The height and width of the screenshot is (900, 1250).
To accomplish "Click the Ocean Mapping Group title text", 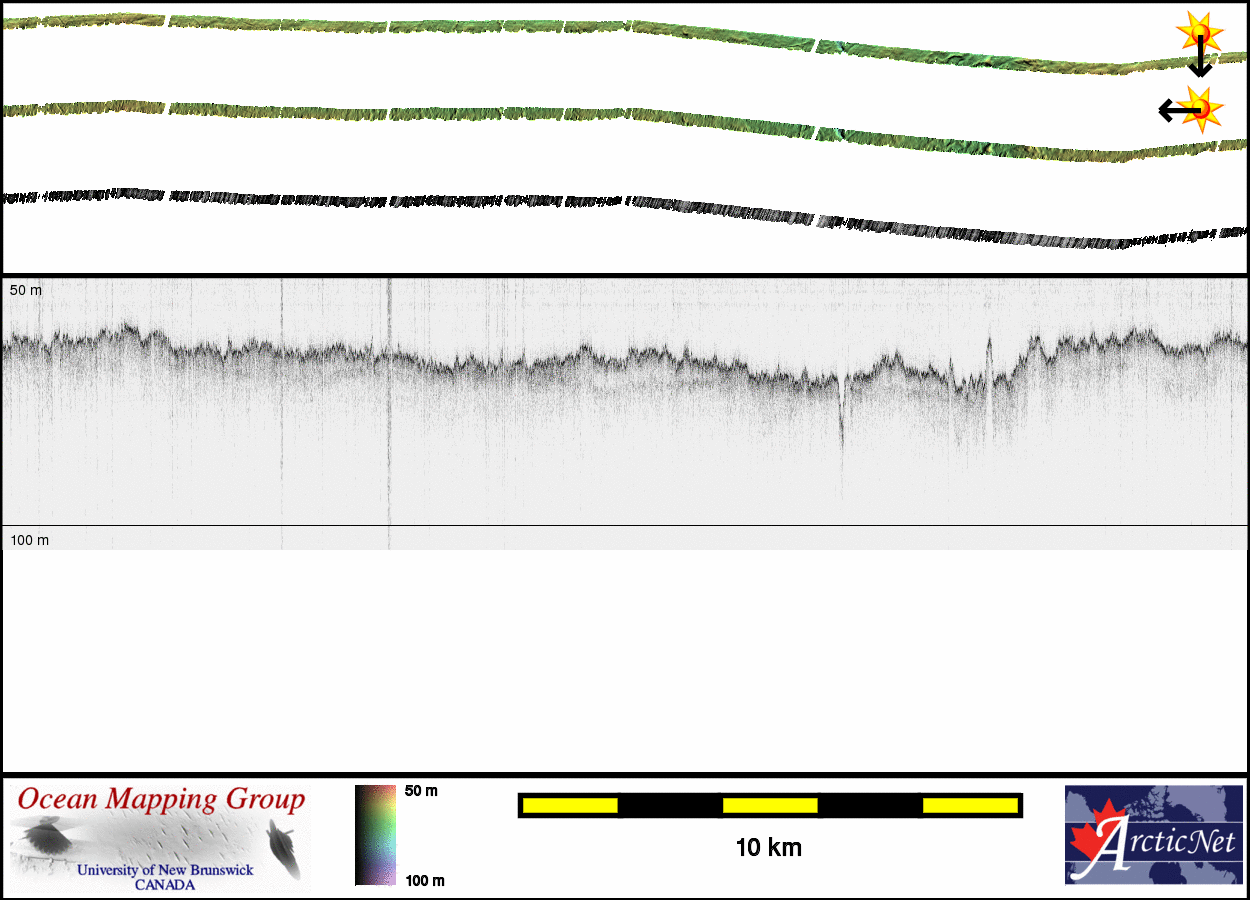I will pos(161,800).
